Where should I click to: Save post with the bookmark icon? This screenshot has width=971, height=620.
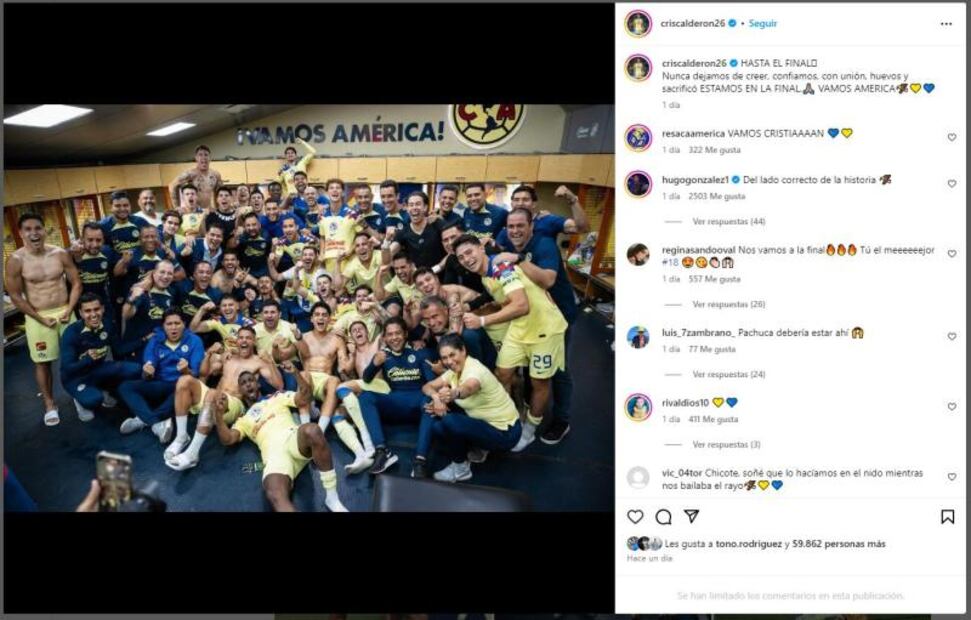947,517
